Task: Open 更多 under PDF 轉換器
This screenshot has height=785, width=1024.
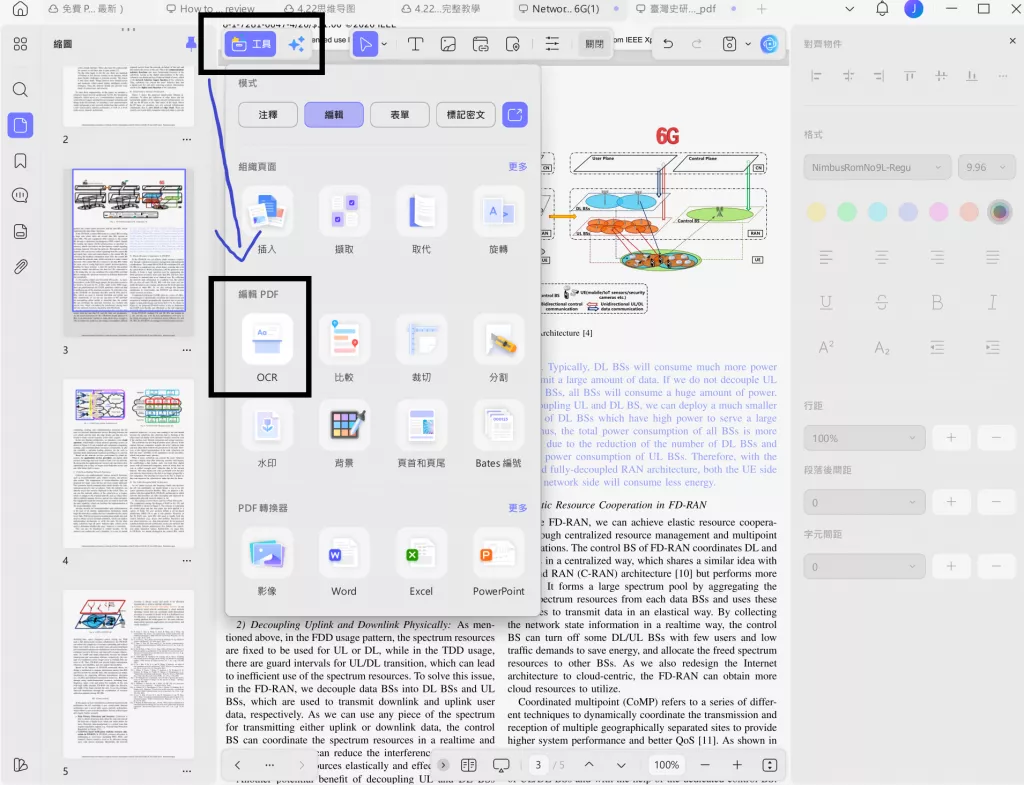Action: click(517, 507)
